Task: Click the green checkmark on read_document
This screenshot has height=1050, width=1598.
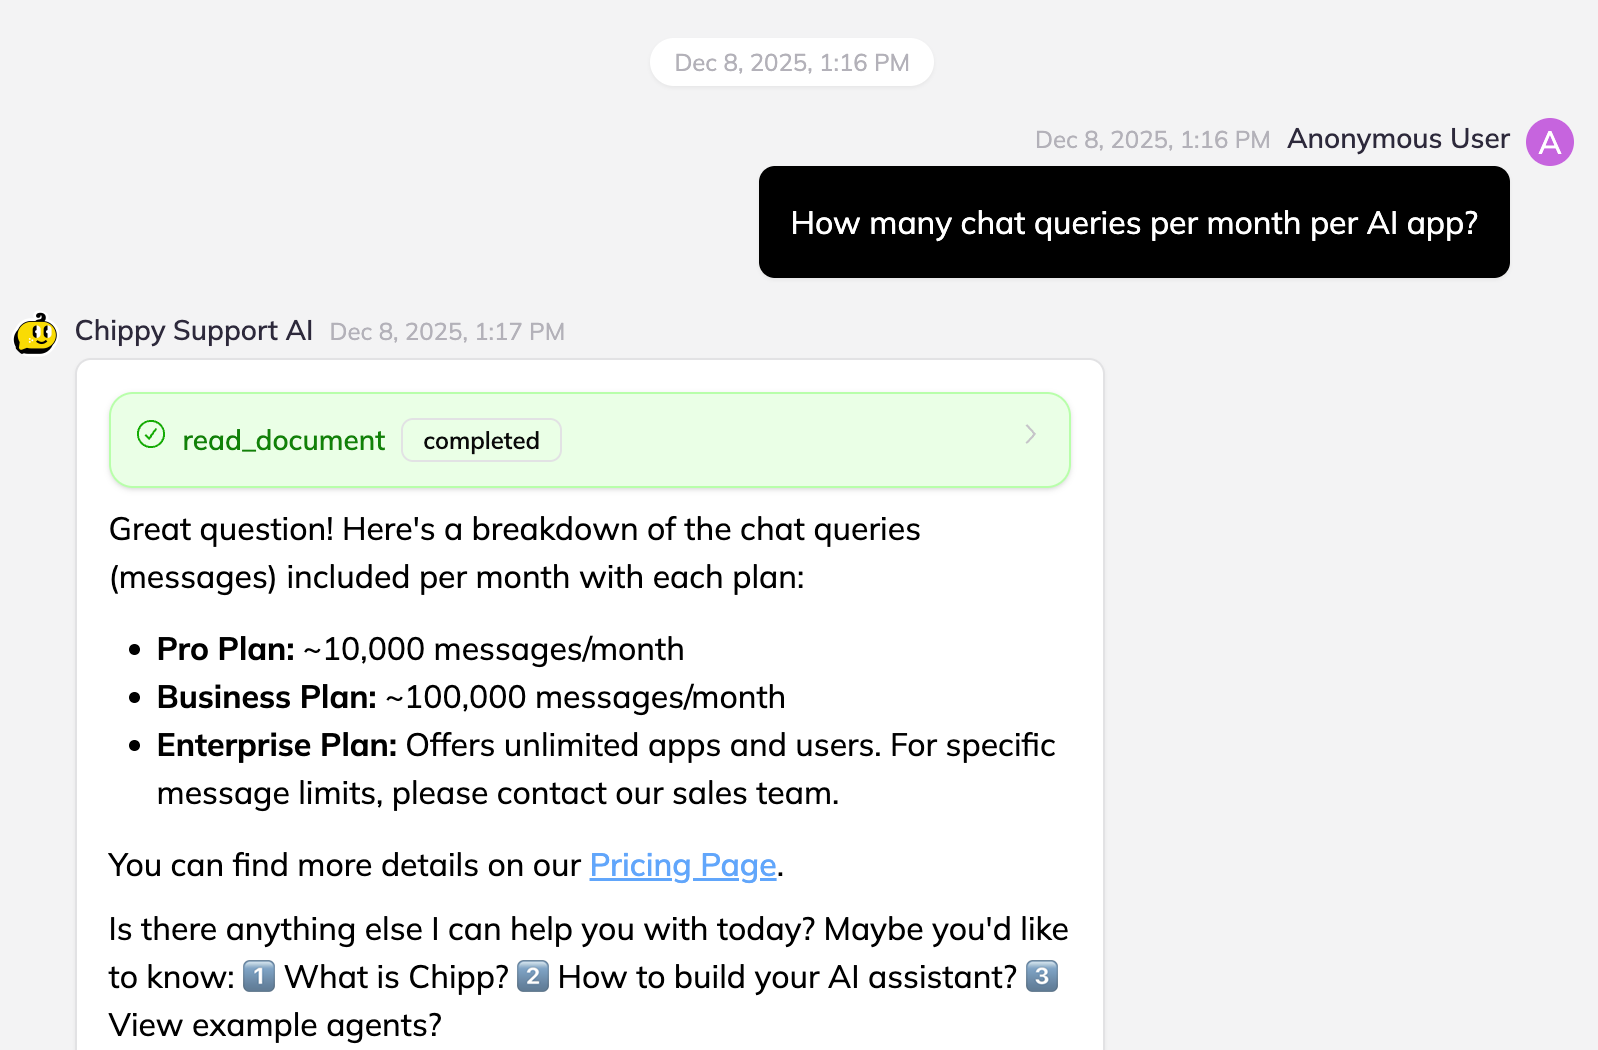Action: point(151,435)
